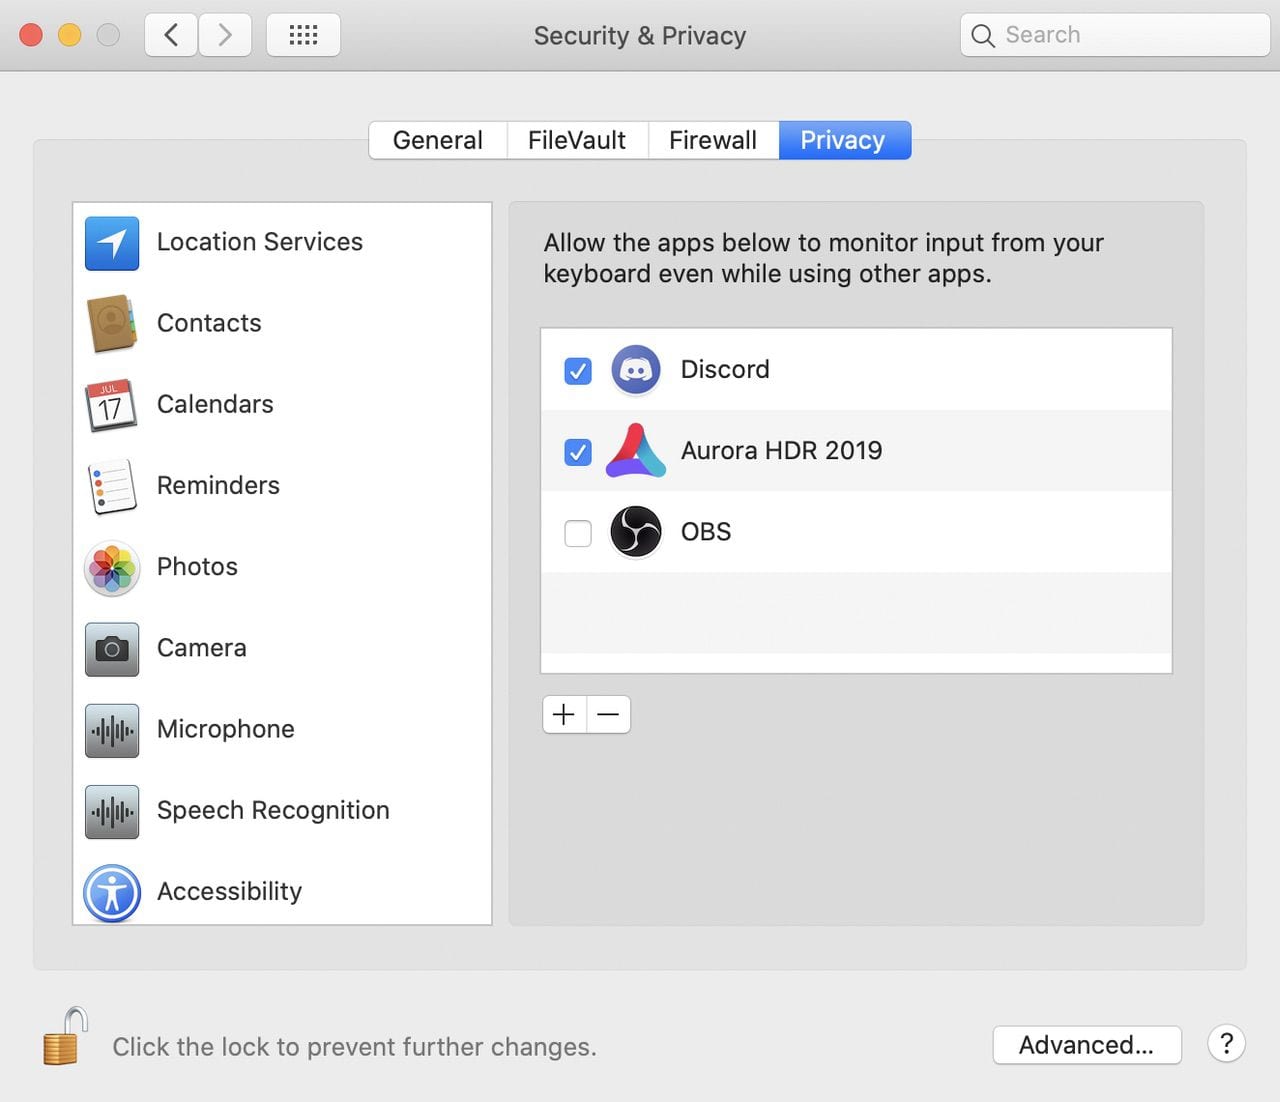Open the Firewall tab
Screen dimensions: 1280x1102
point(713,140)
